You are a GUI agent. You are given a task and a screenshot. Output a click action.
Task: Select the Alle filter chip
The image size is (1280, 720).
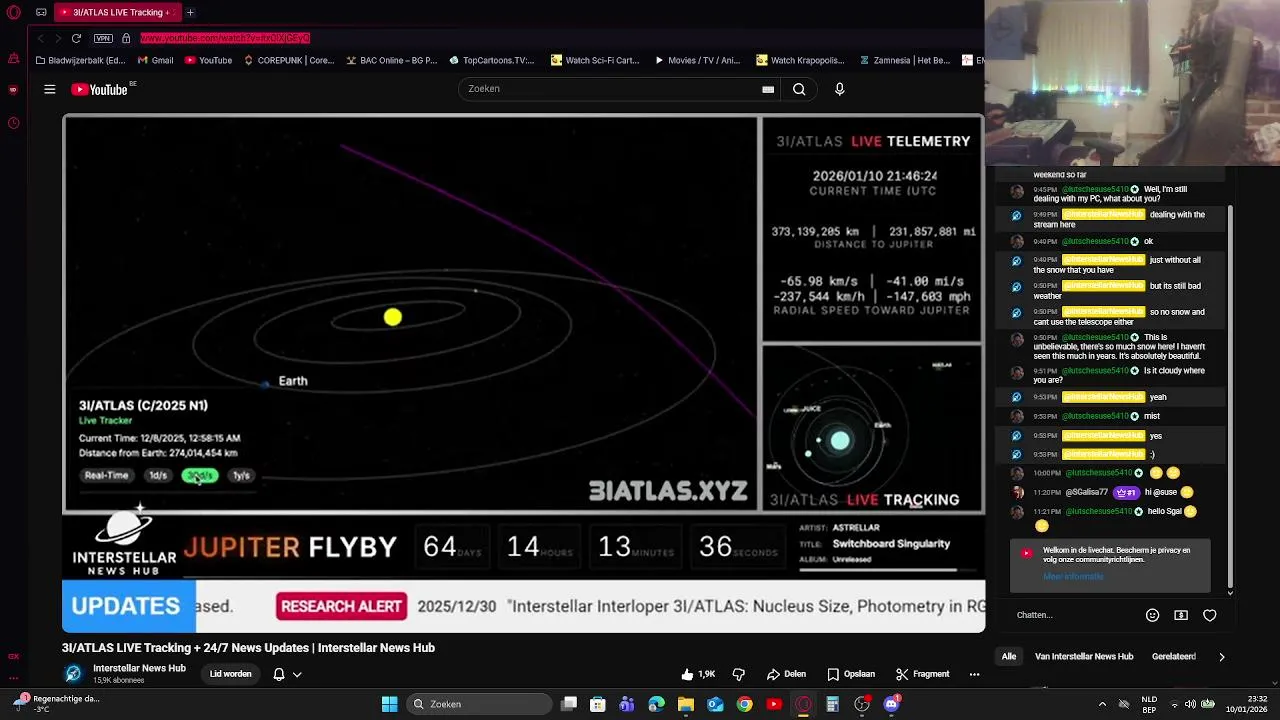pos(1009,657)
